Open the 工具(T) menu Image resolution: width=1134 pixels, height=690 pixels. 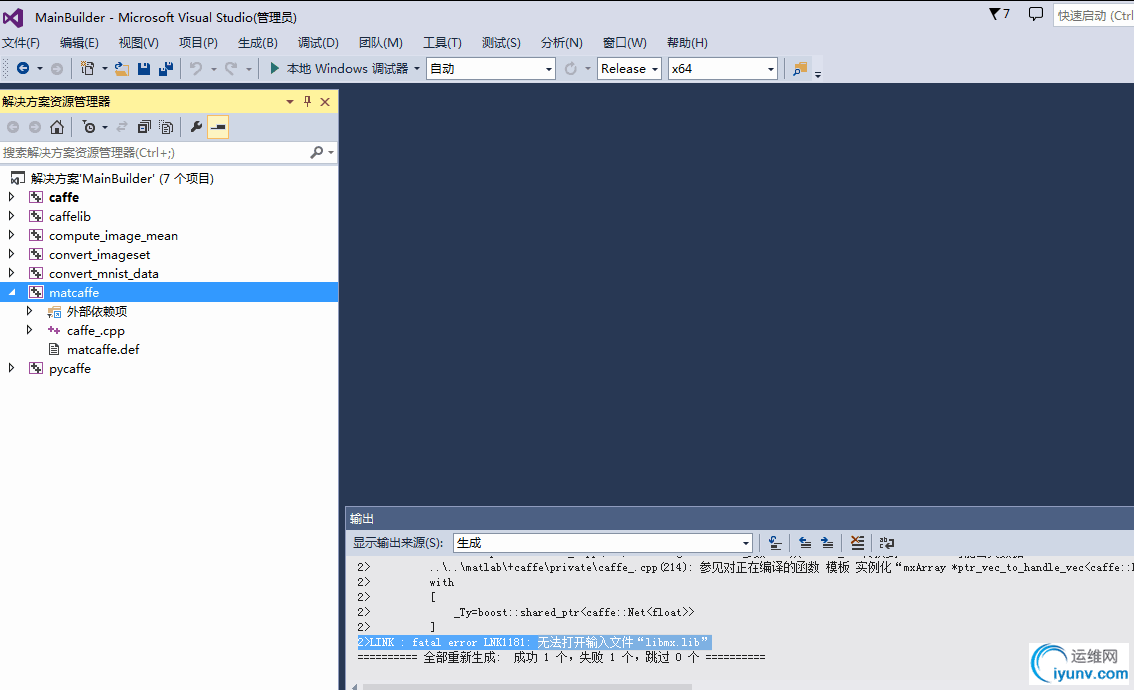click(443, 42)
